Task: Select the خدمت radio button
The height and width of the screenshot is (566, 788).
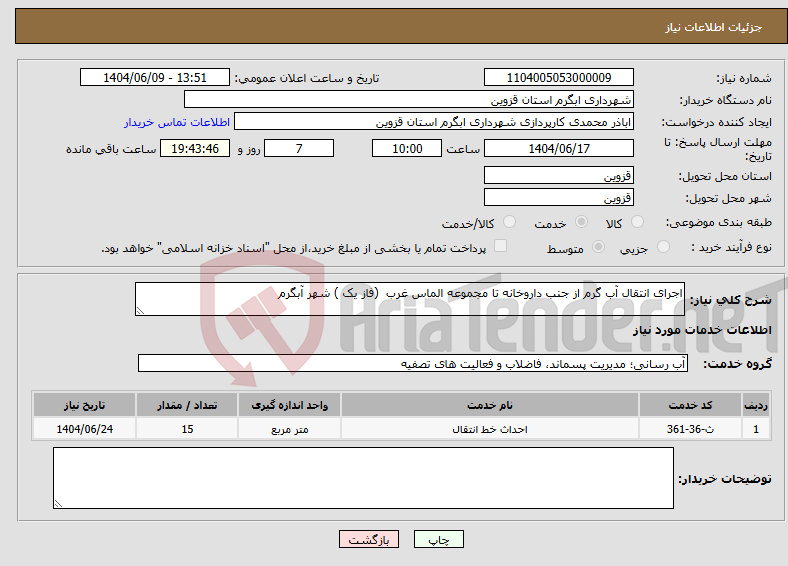Action: click(581, 222)
